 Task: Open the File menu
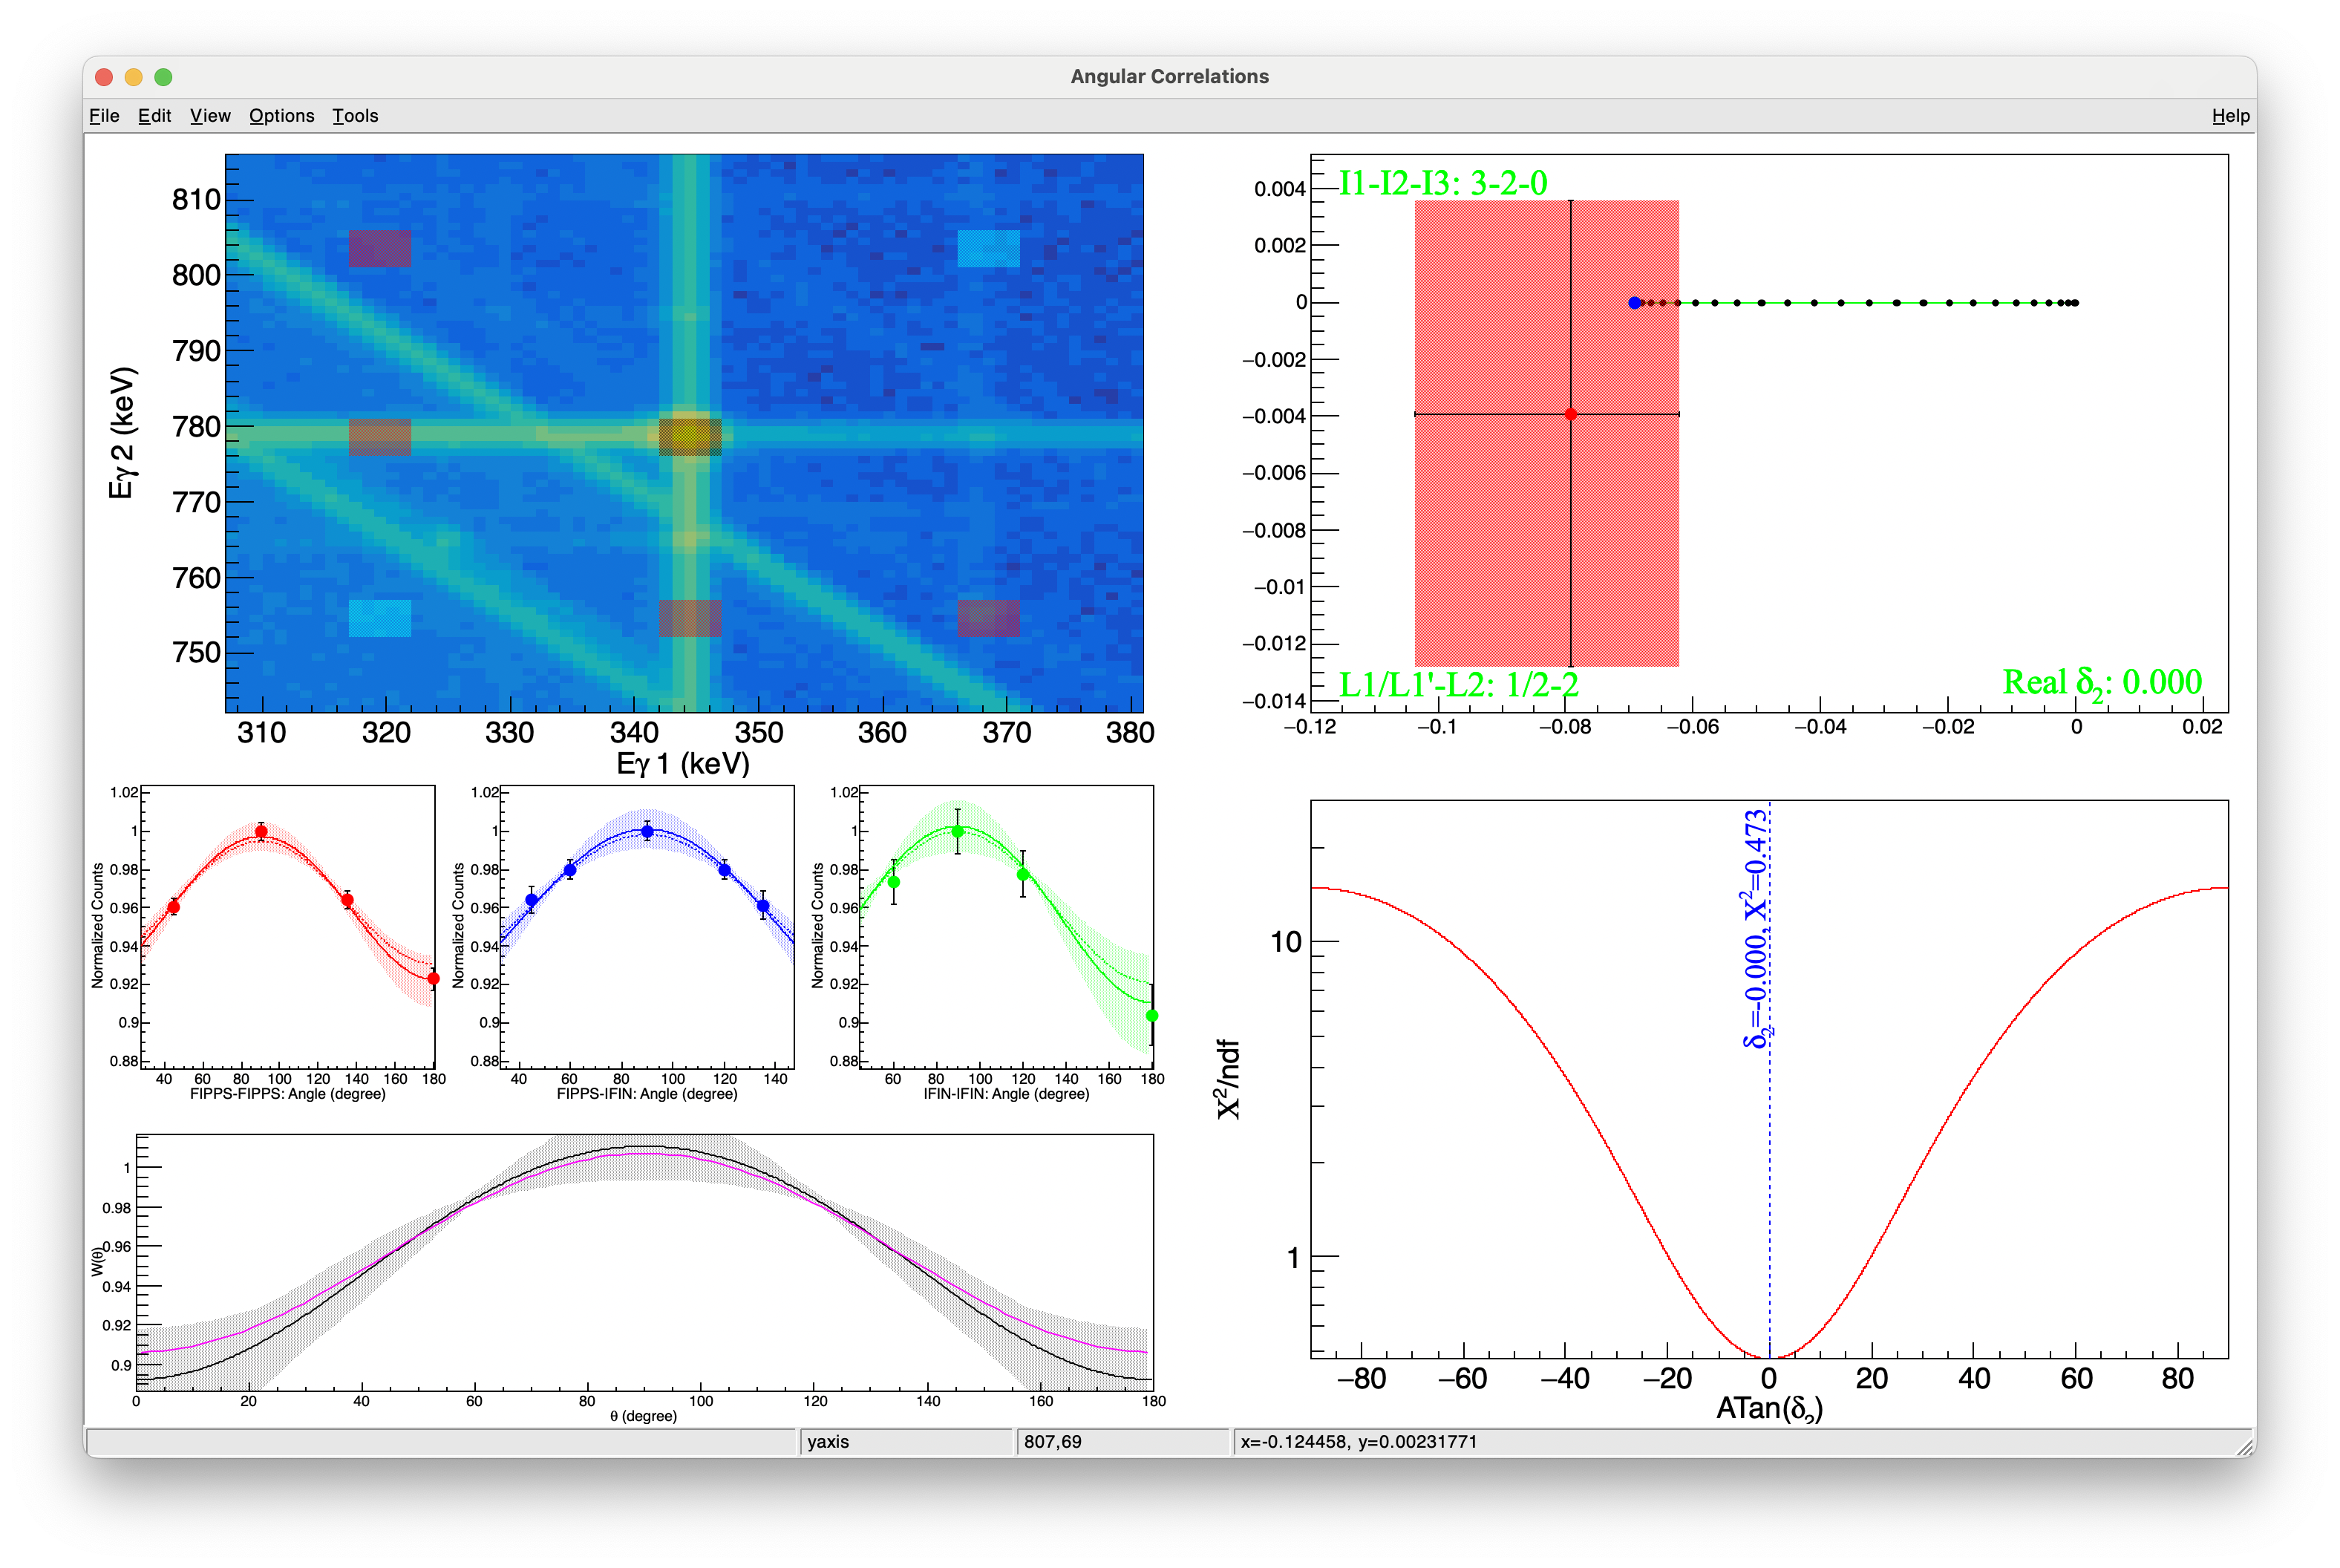click(x=104, y=116)
